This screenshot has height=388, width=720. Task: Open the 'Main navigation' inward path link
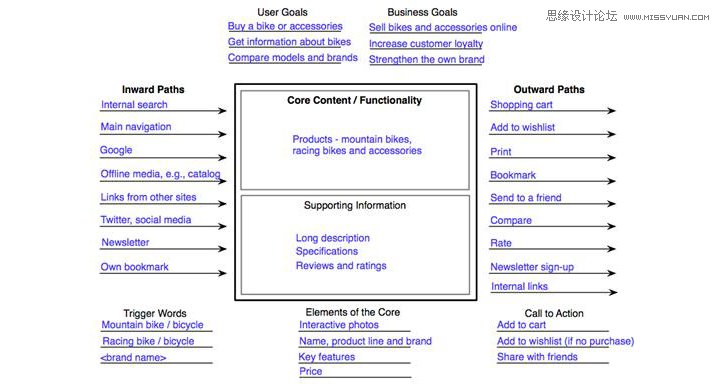pos(136,127)
